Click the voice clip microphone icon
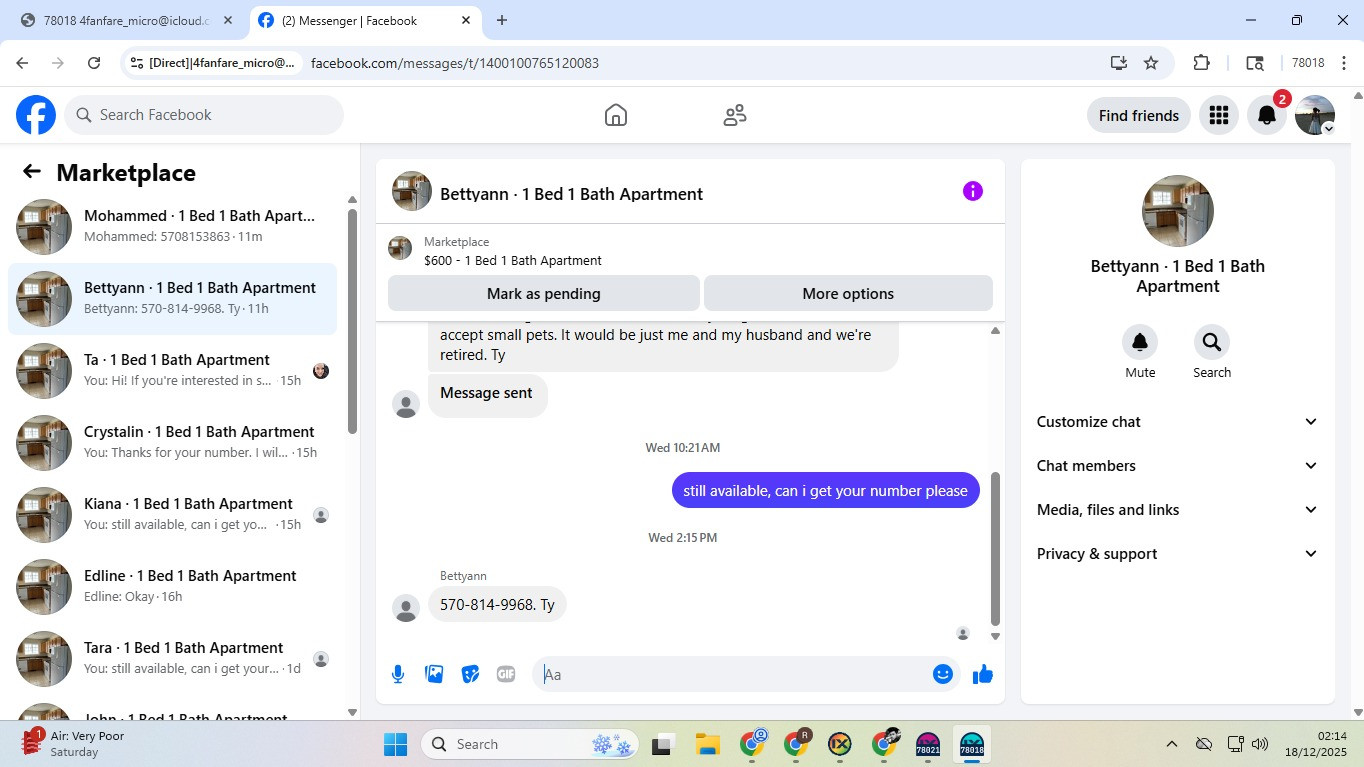 pos(398,674)
